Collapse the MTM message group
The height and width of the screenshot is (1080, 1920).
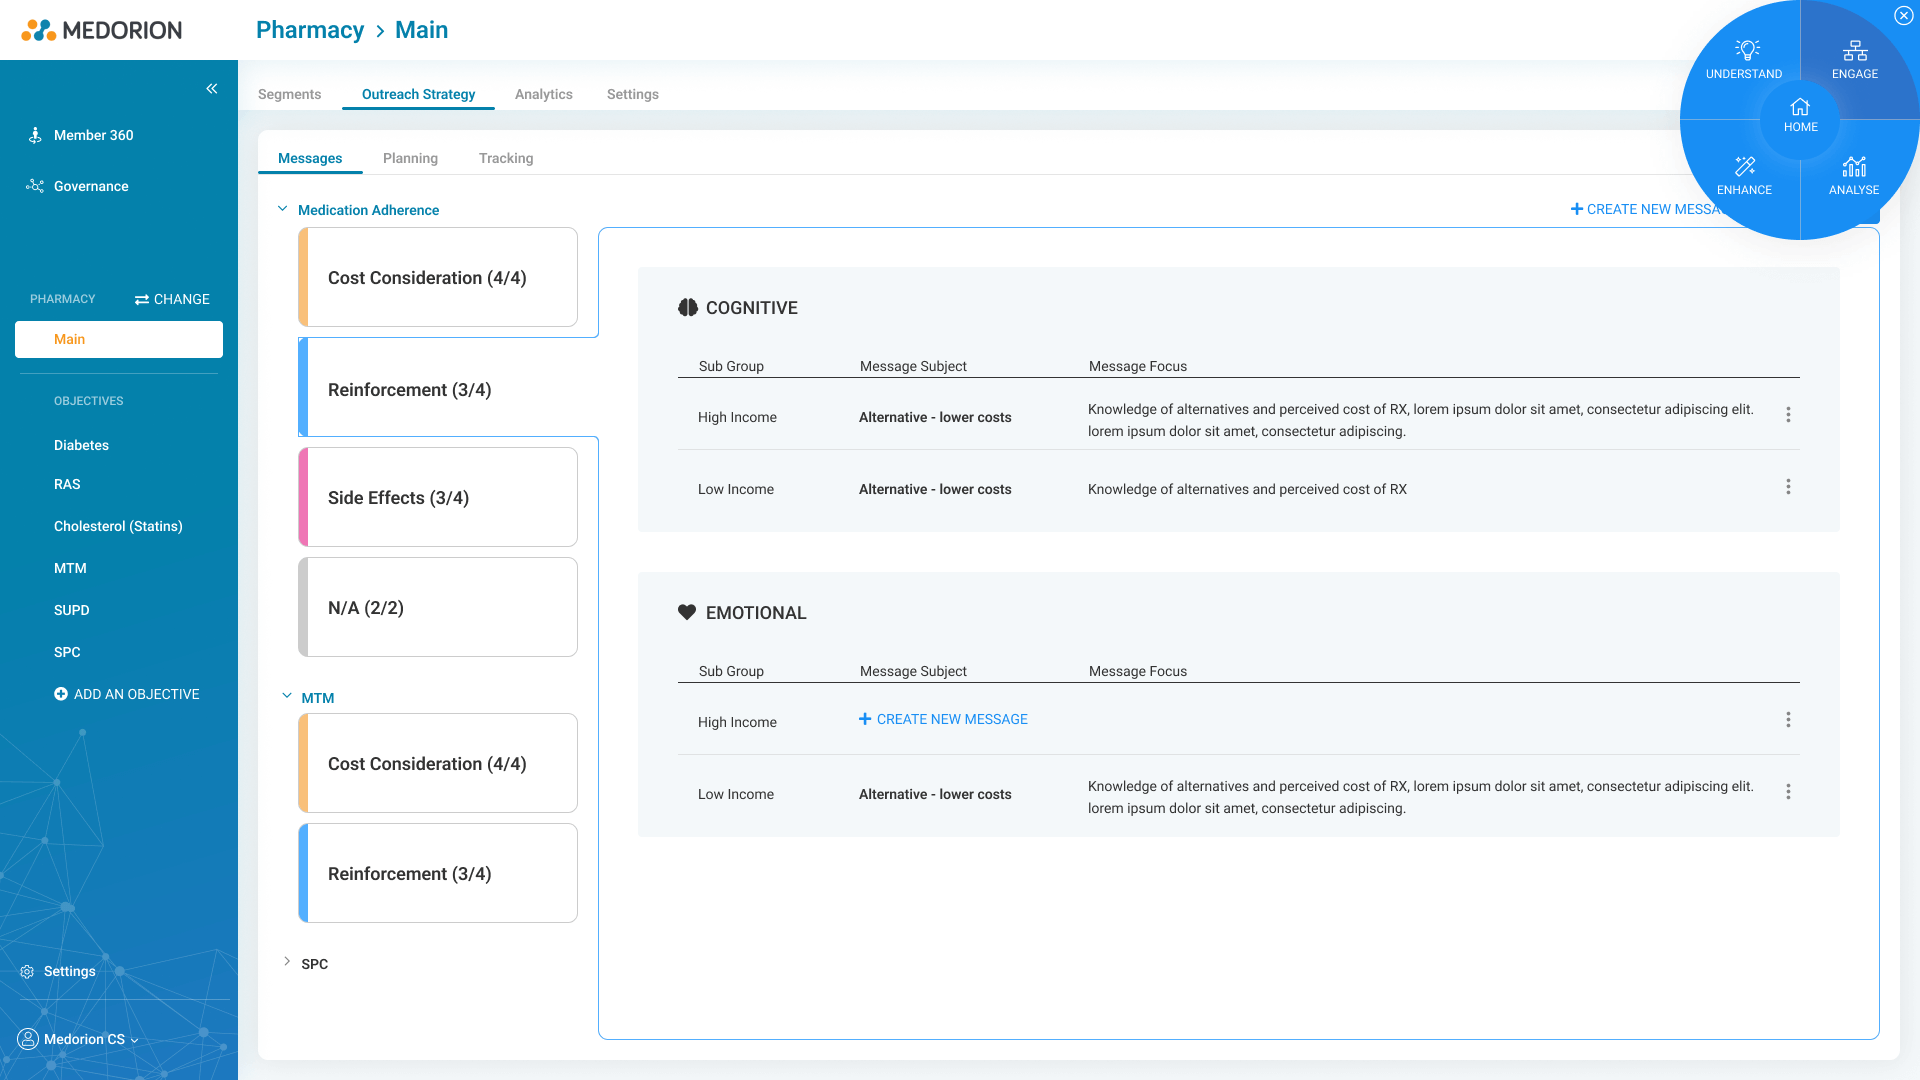[x=287, y=696]
